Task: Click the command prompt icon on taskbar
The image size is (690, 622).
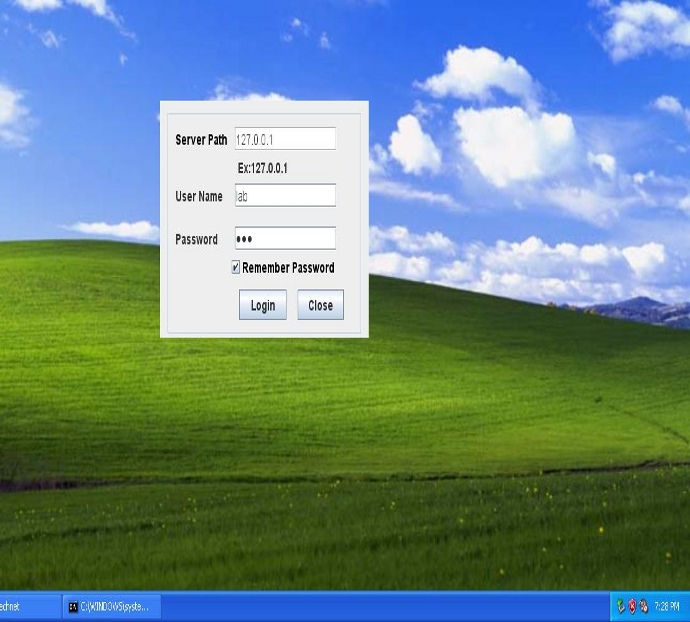Action: pyautogui.click(x=73, y=607)
